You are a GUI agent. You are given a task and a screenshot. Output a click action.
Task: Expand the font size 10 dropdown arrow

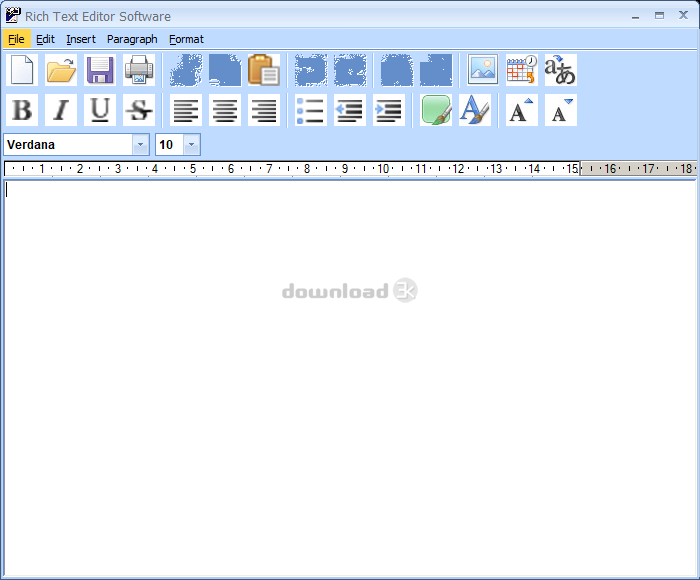click(x=192, y=145)
